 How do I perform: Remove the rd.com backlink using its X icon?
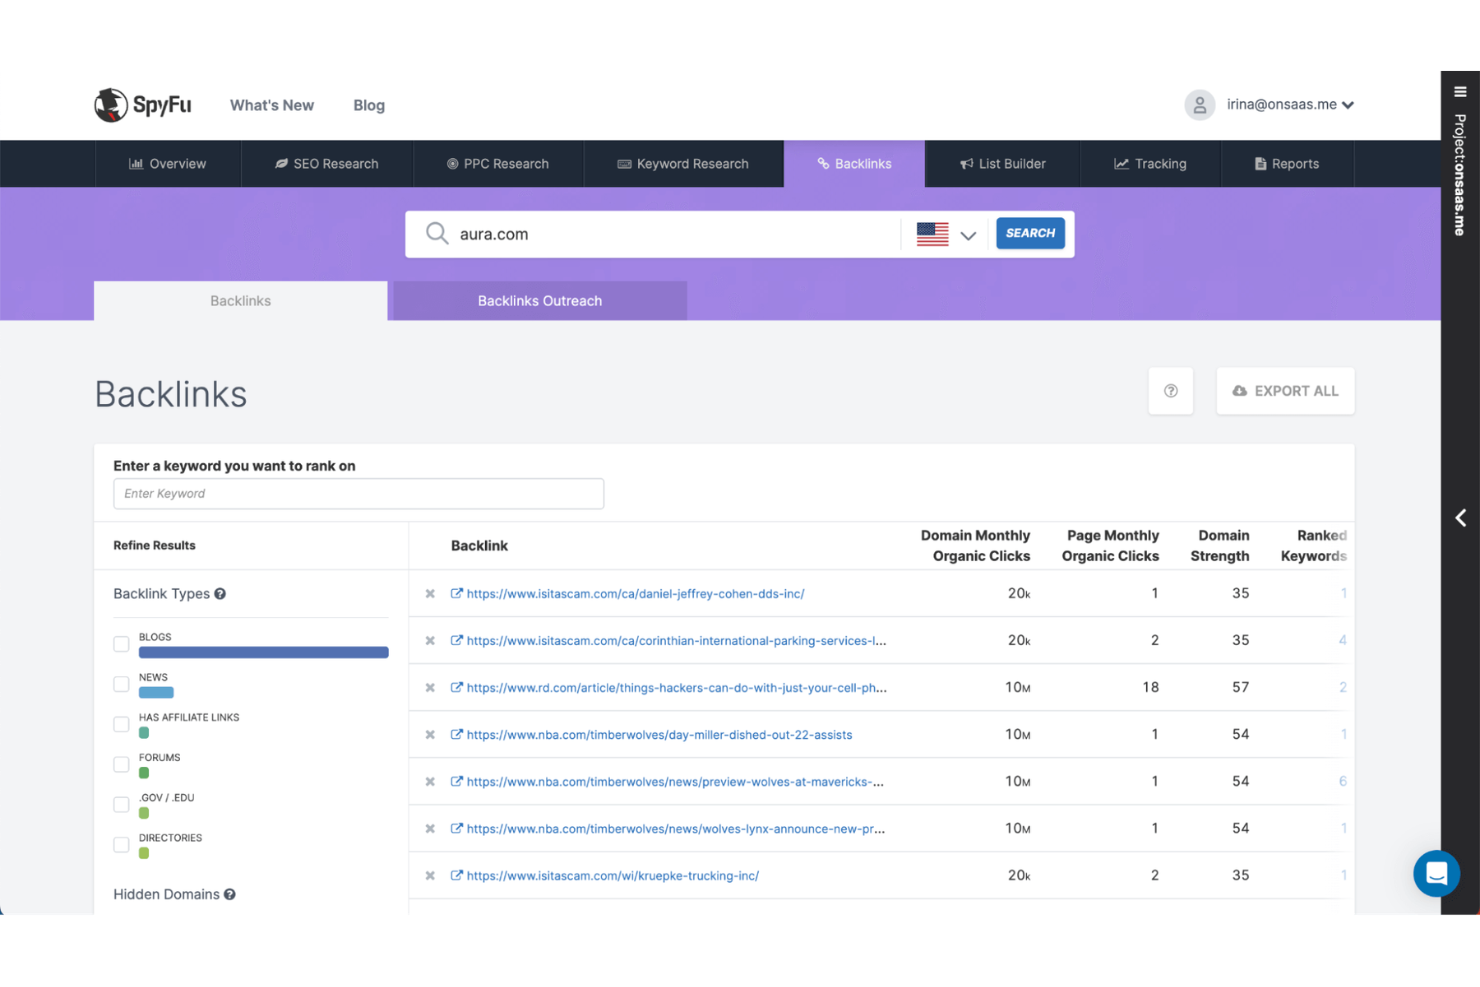click(430, 687)
